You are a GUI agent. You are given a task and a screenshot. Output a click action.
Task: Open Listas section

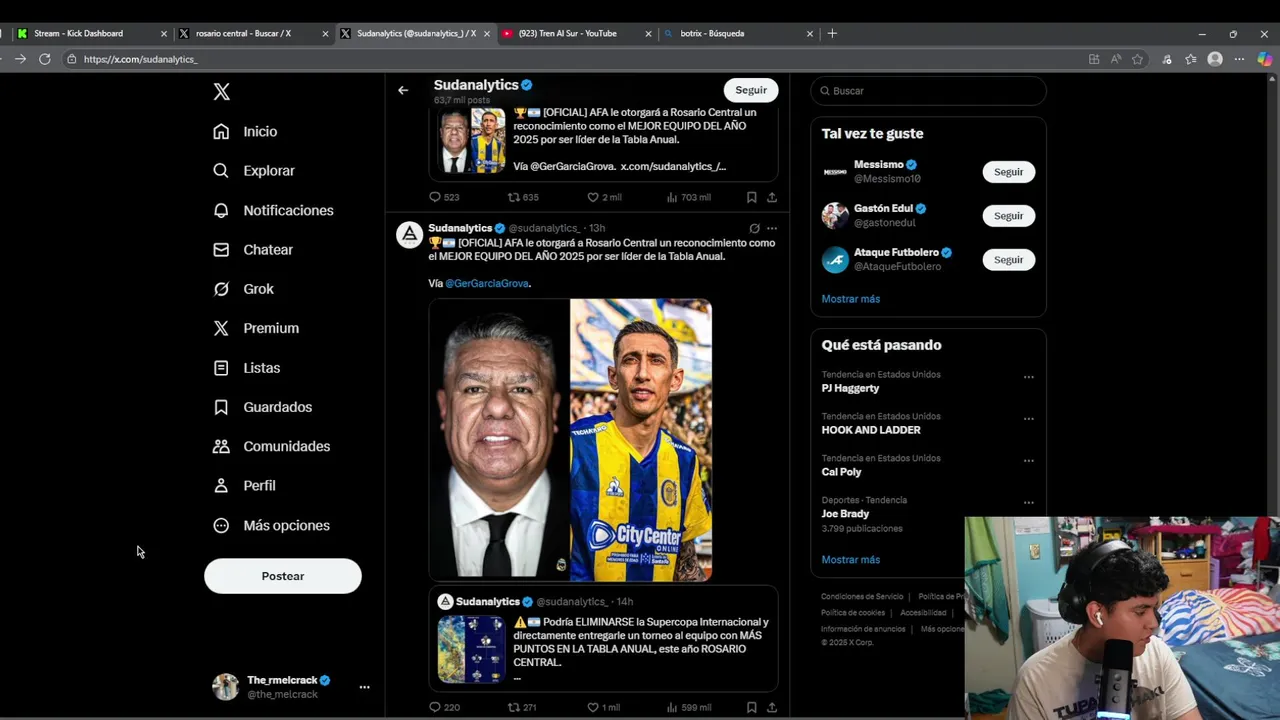[x=246, y=368]
